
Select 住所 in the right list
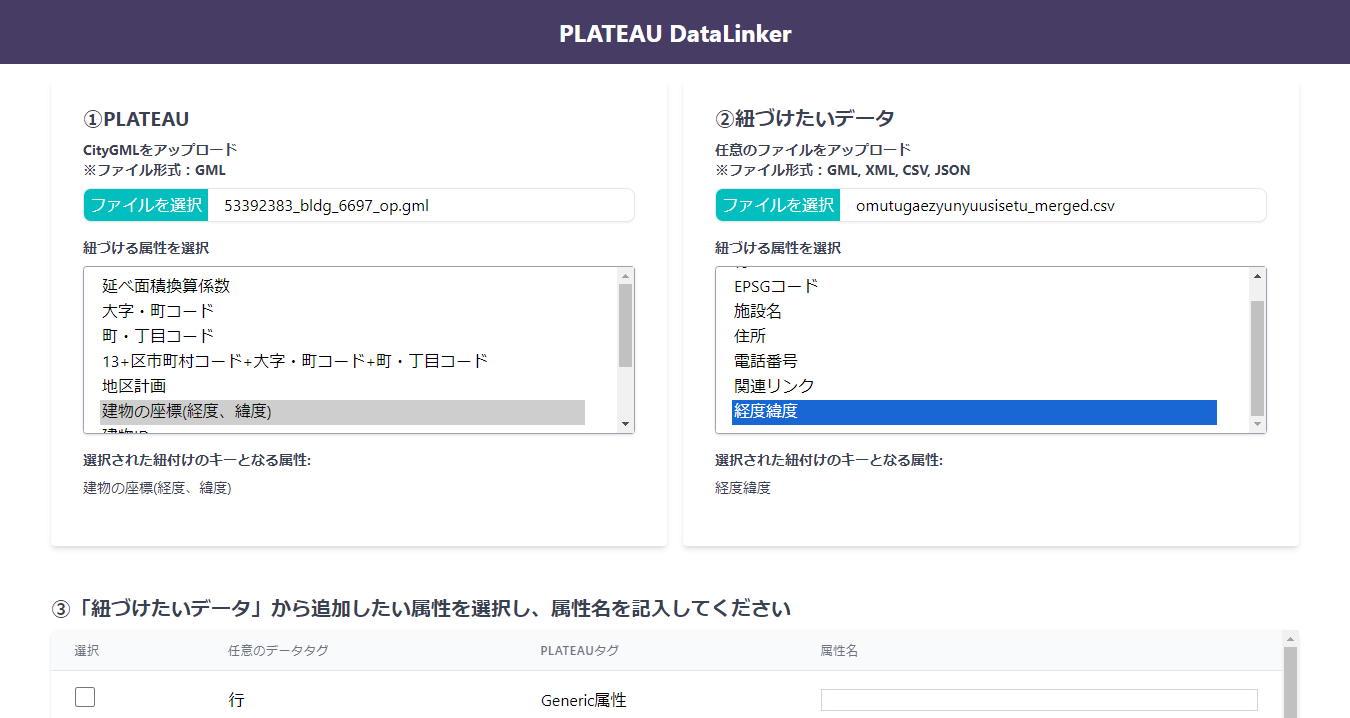point(750,336)
